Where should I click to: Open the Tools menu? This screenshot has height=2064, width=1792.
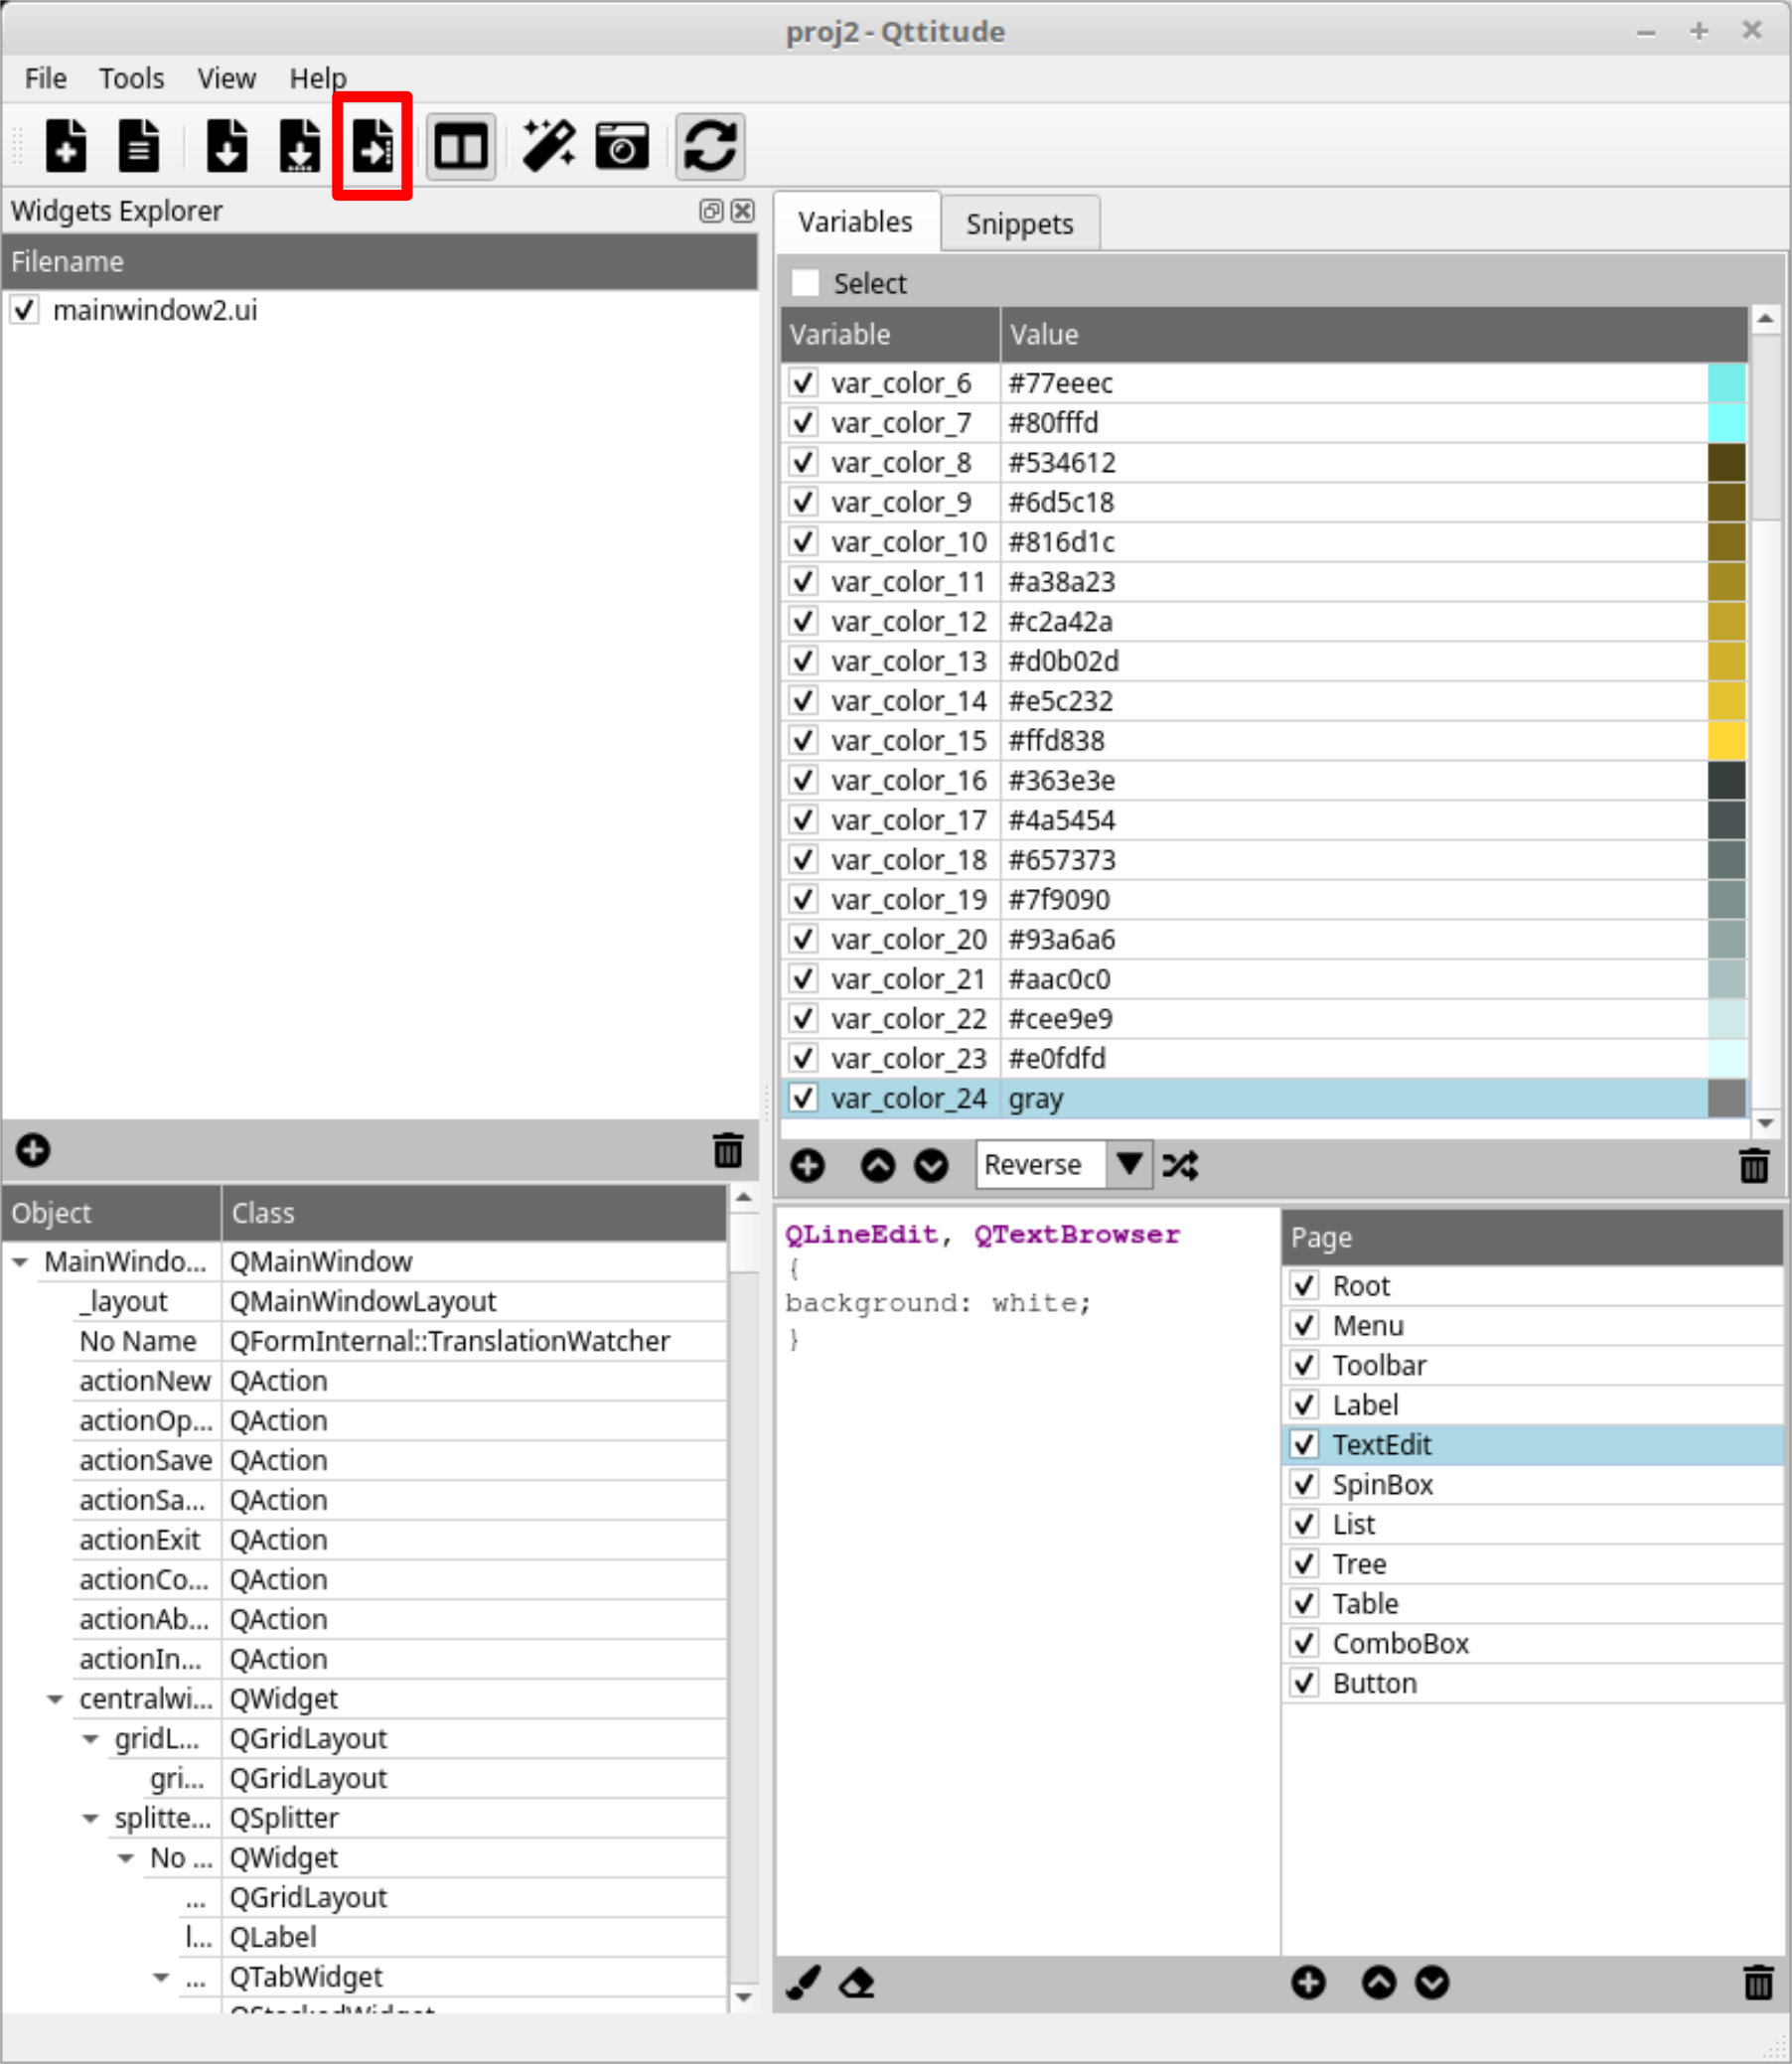pos(131,78)
